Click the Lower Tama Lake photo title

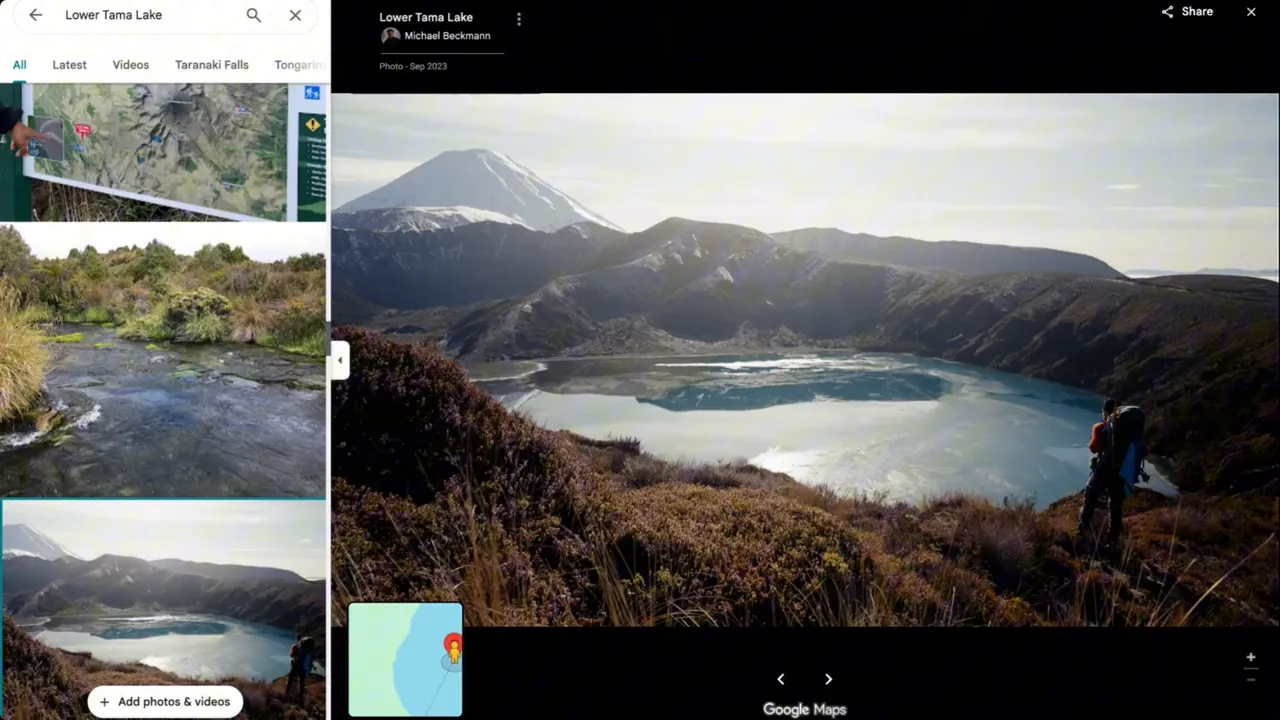(x=426, y=17)
